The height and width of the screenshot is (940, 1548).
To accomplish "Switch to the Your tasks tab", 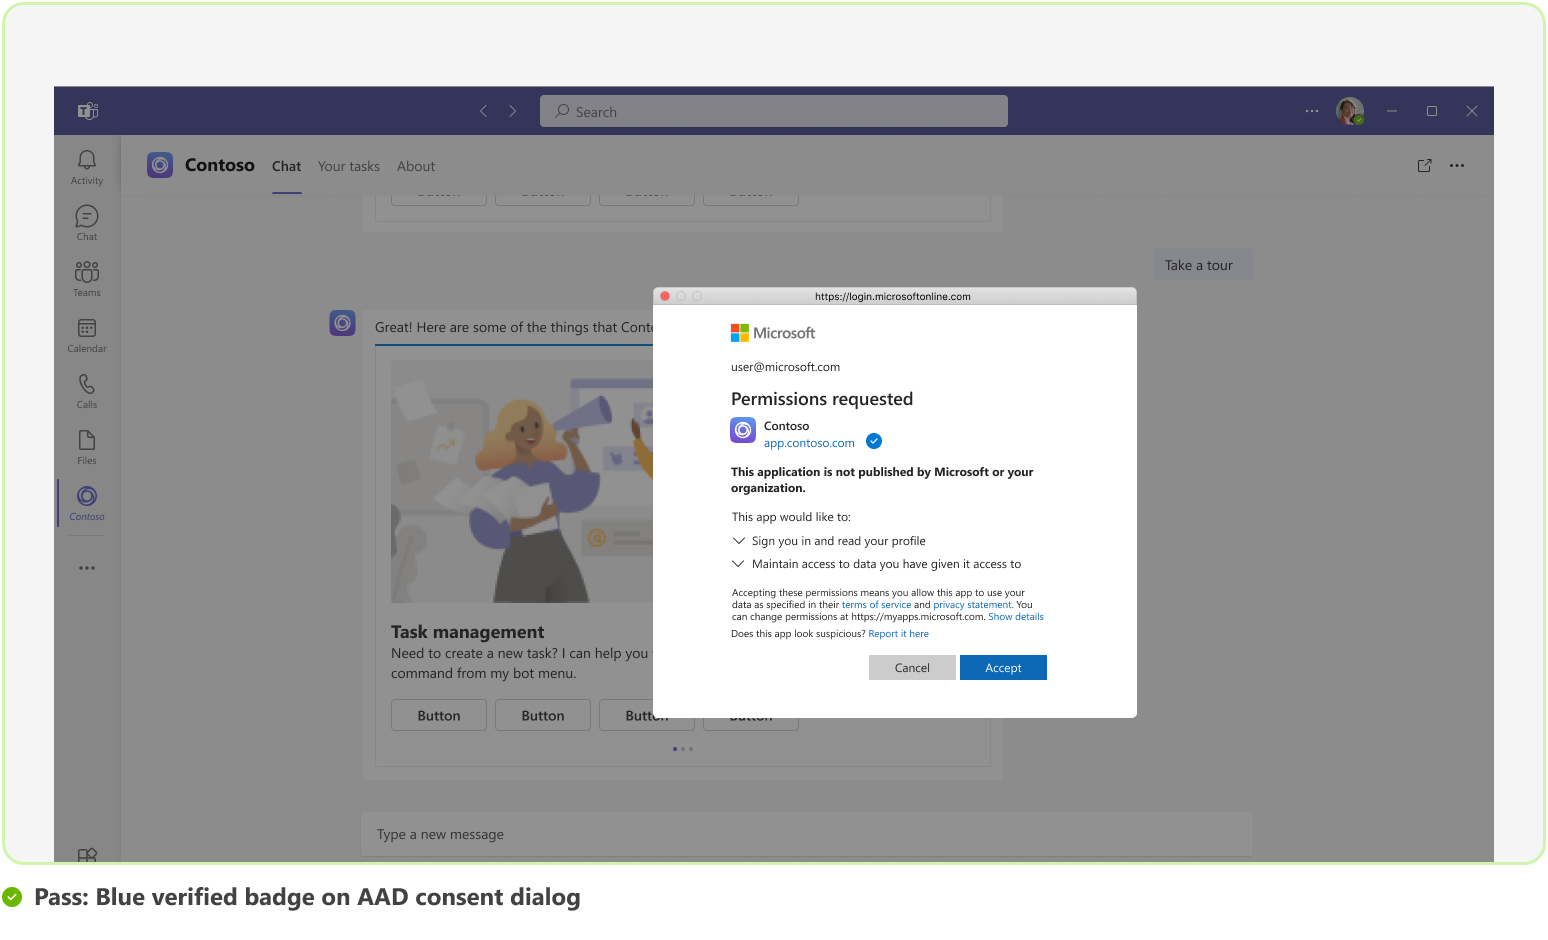I will pyautogui.click(x=349, y=166).
